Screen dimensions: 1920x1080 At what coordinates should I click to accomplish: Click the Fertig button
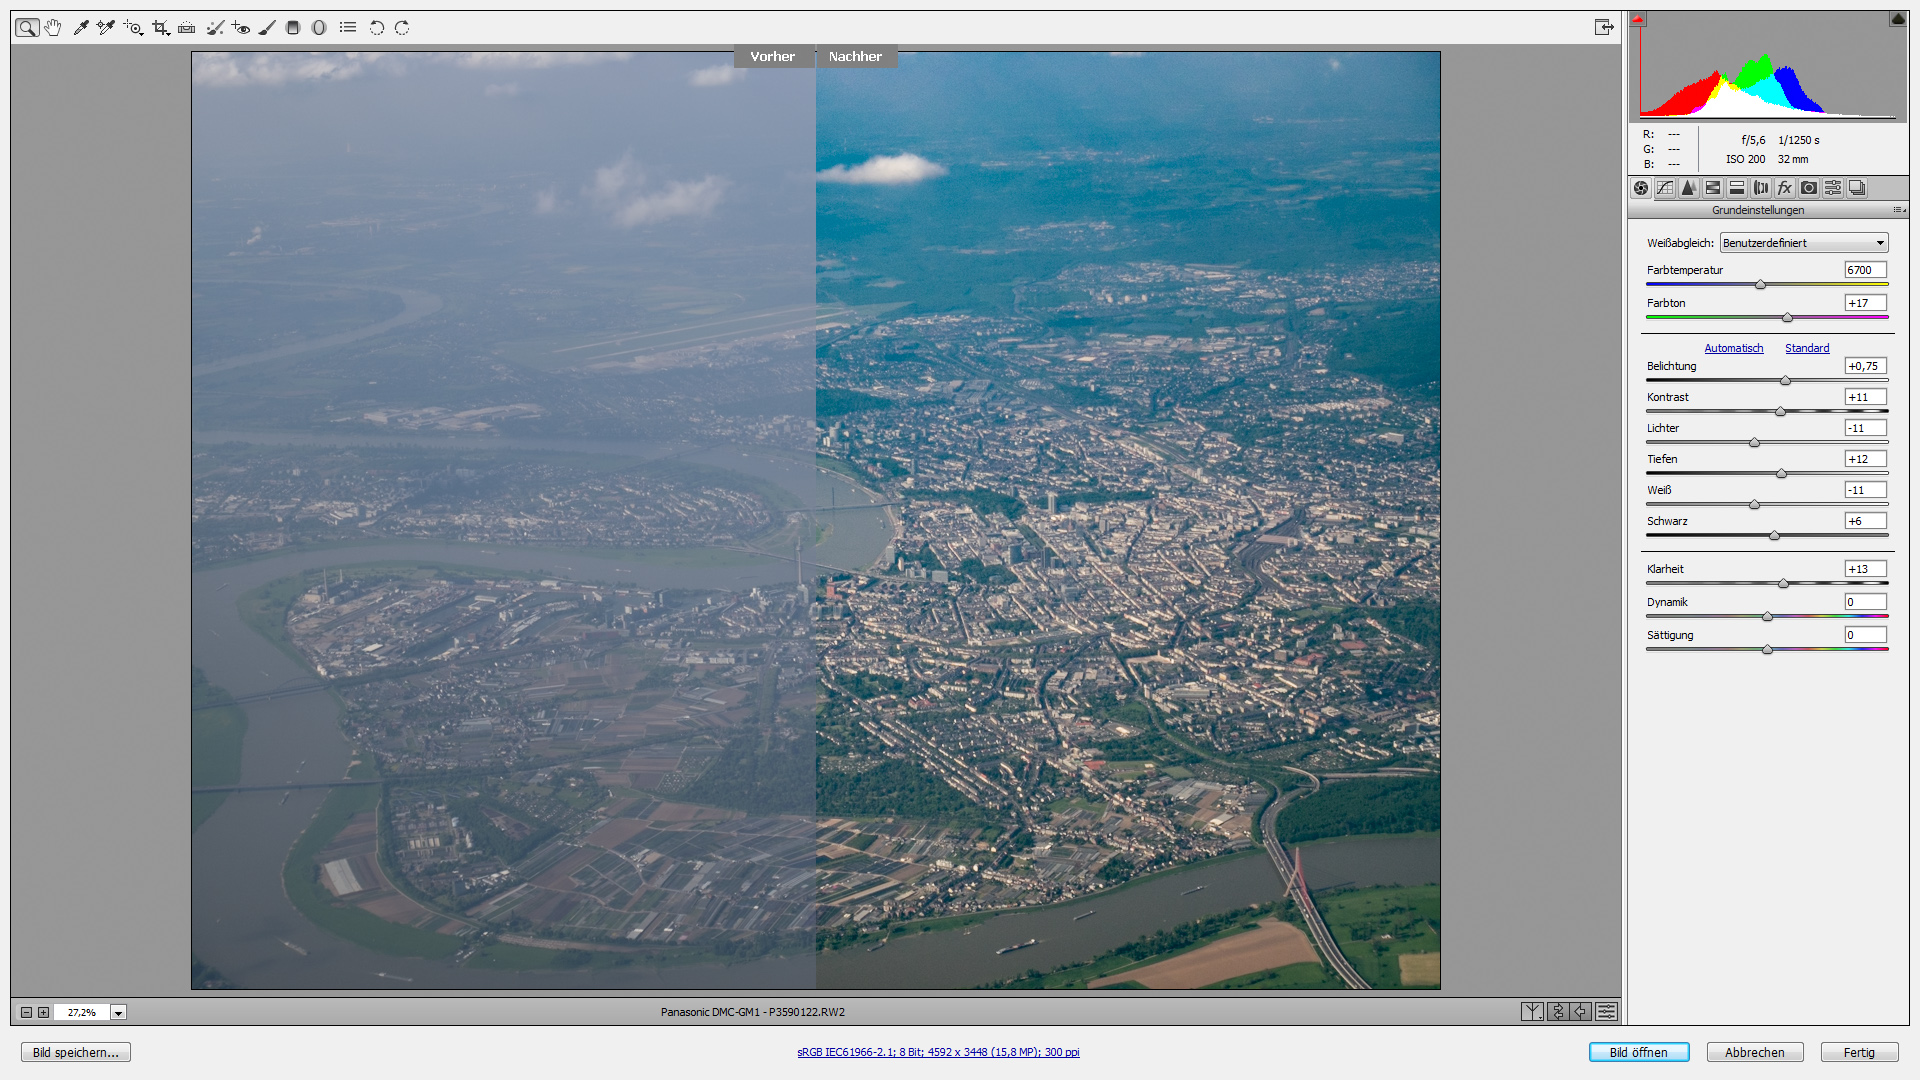(x=1860, y=1052)
